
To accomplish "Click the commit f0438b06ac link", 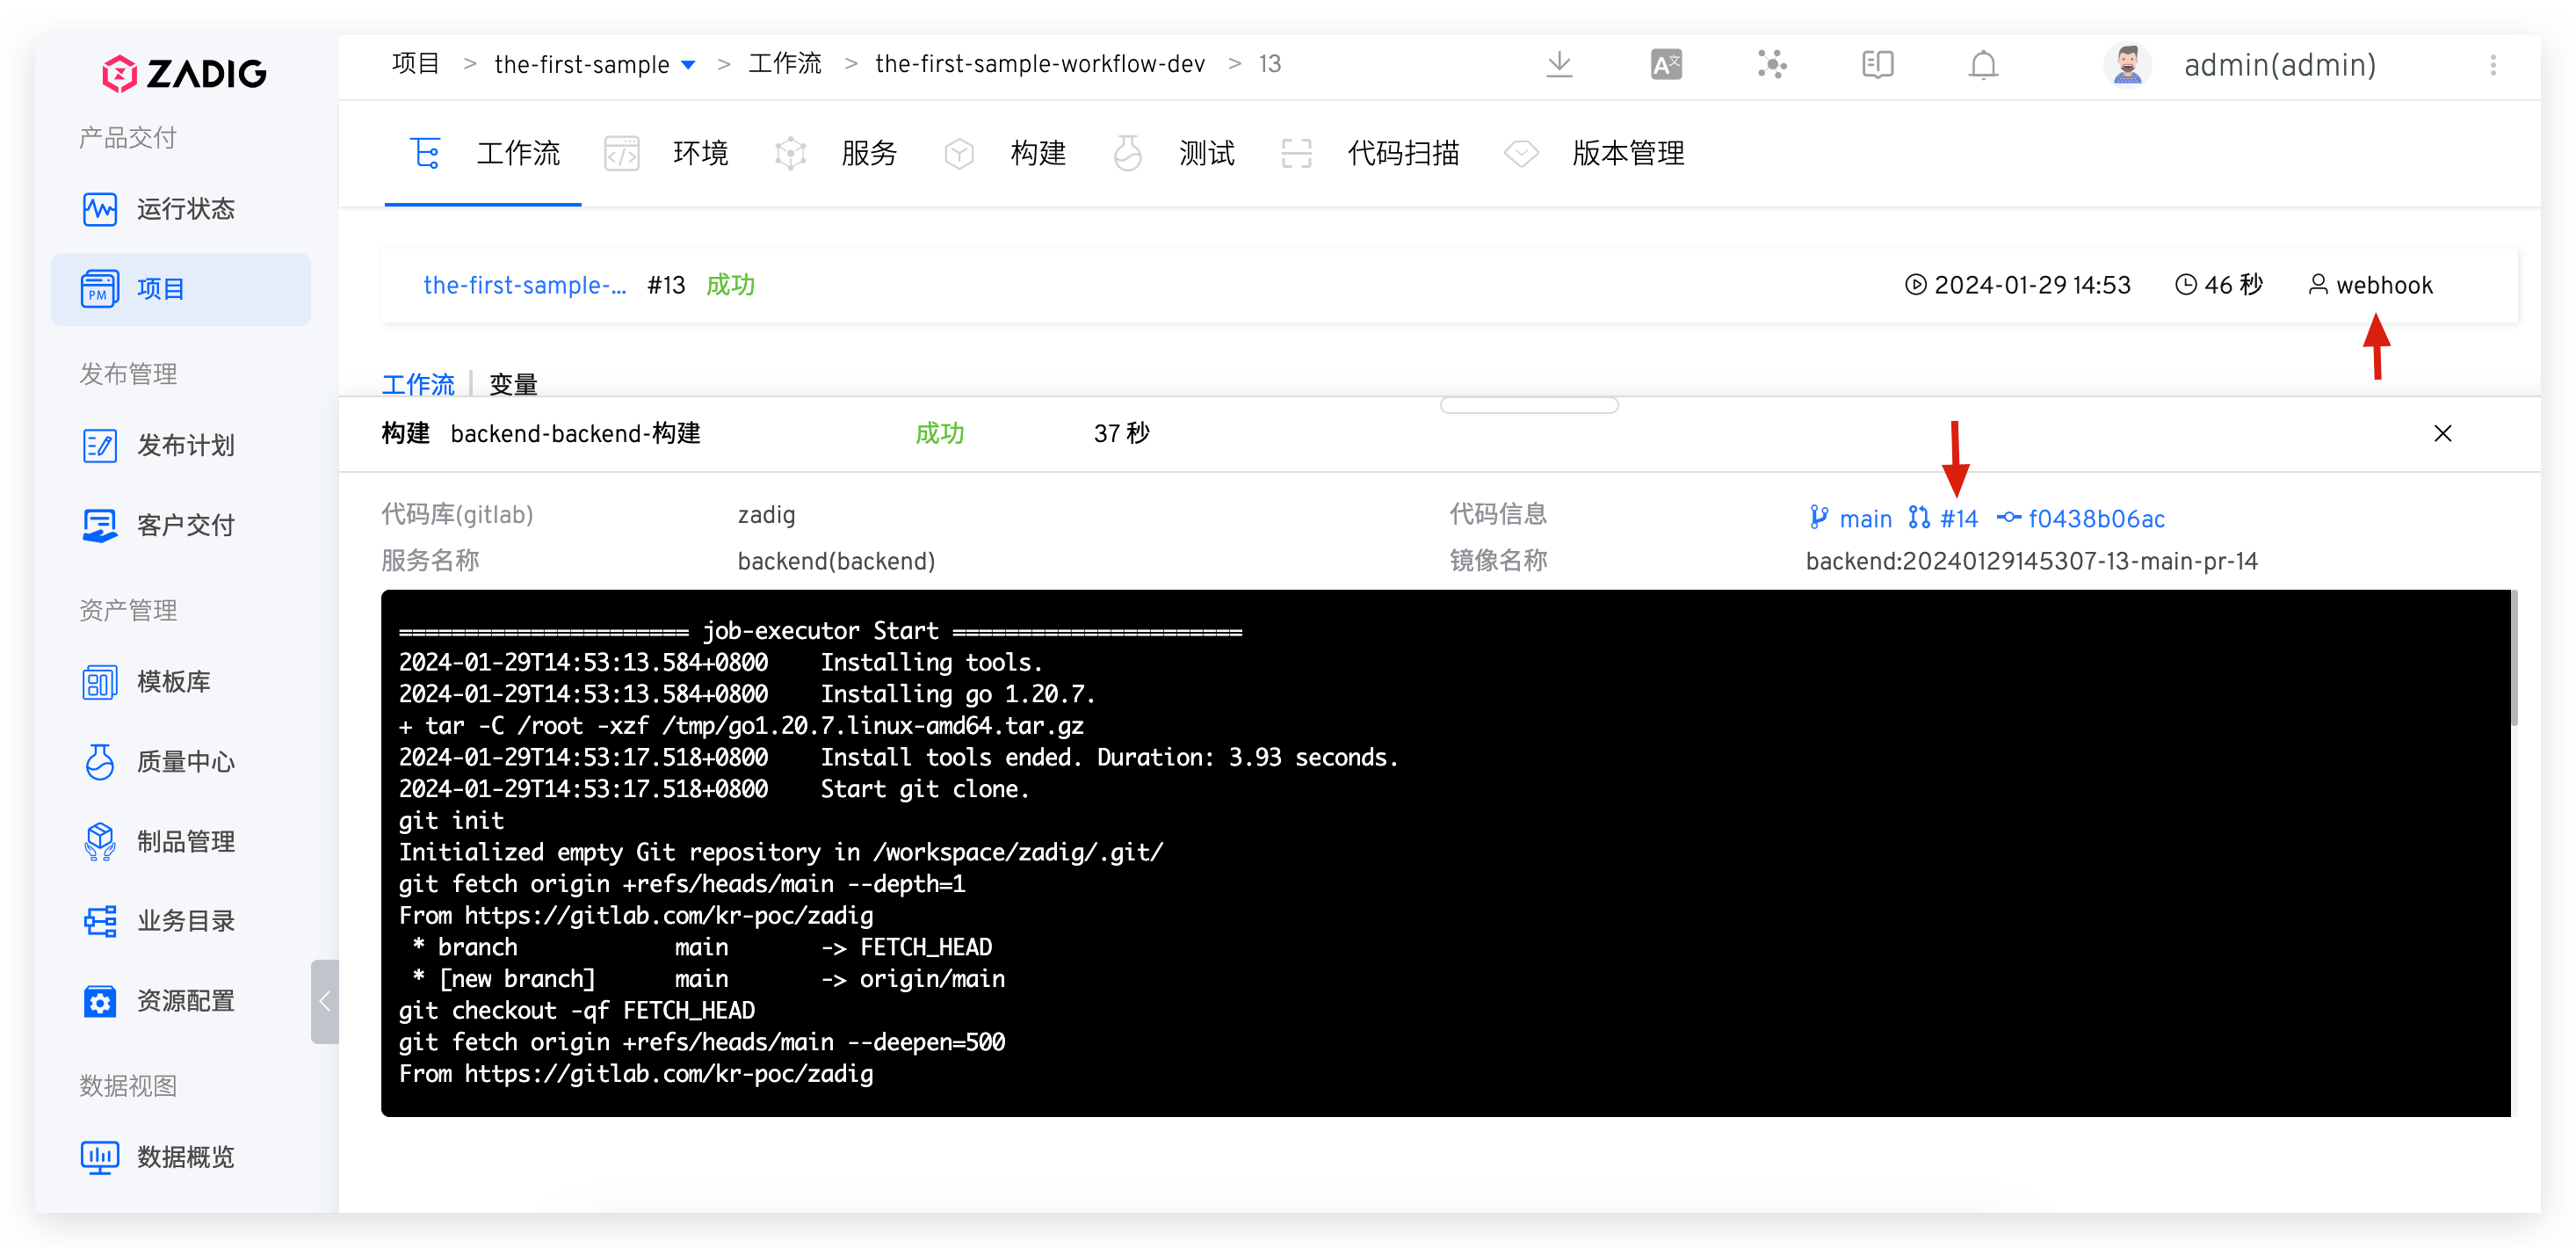I will coord(2097,518).
